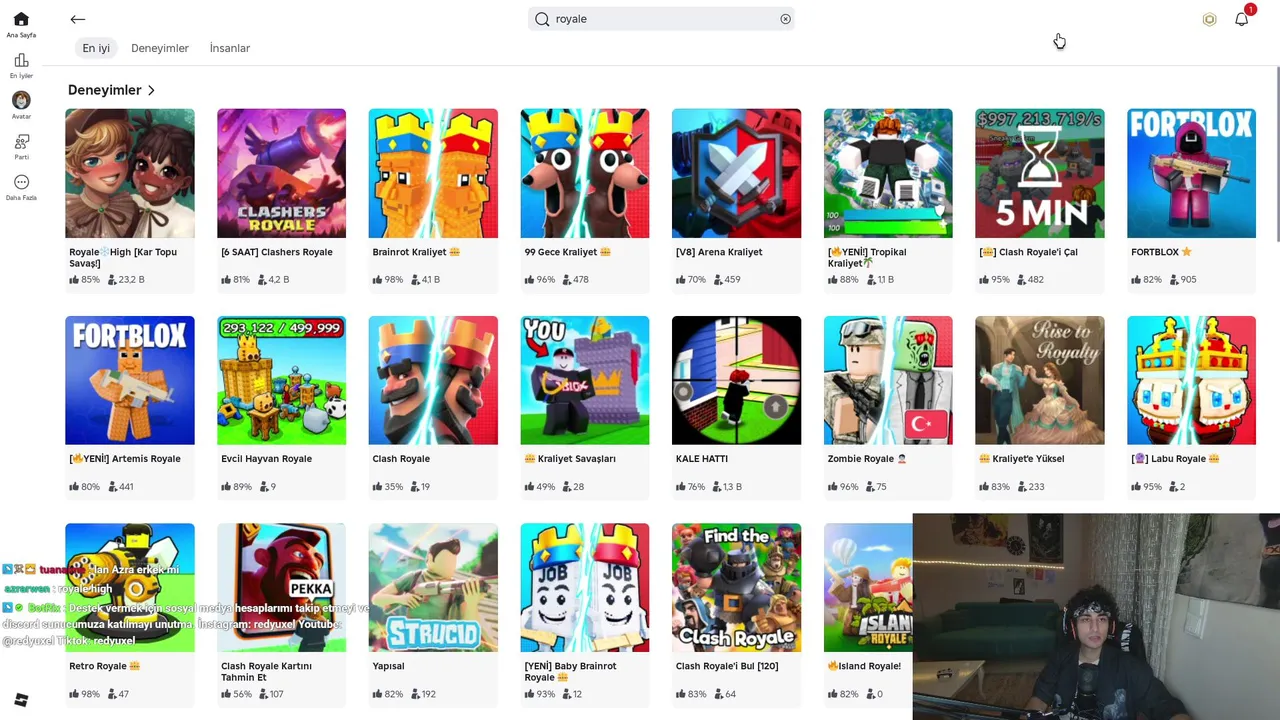Click the search magnifier icon

point(542,19)
